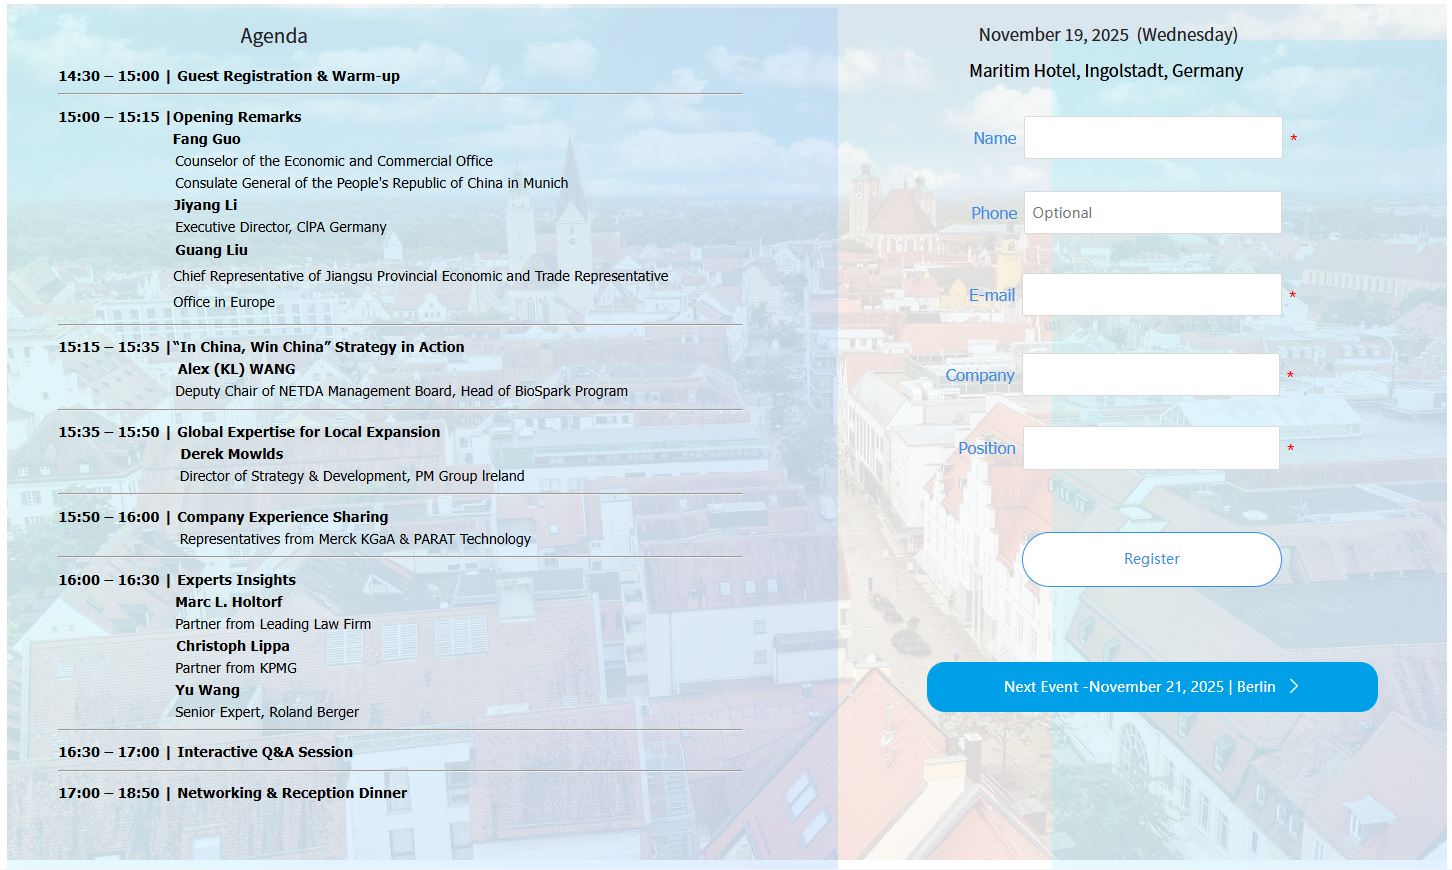
Task: Click 'Representatives from Merck KGaA & PARAT Technology'
Action: pos(355,539)
